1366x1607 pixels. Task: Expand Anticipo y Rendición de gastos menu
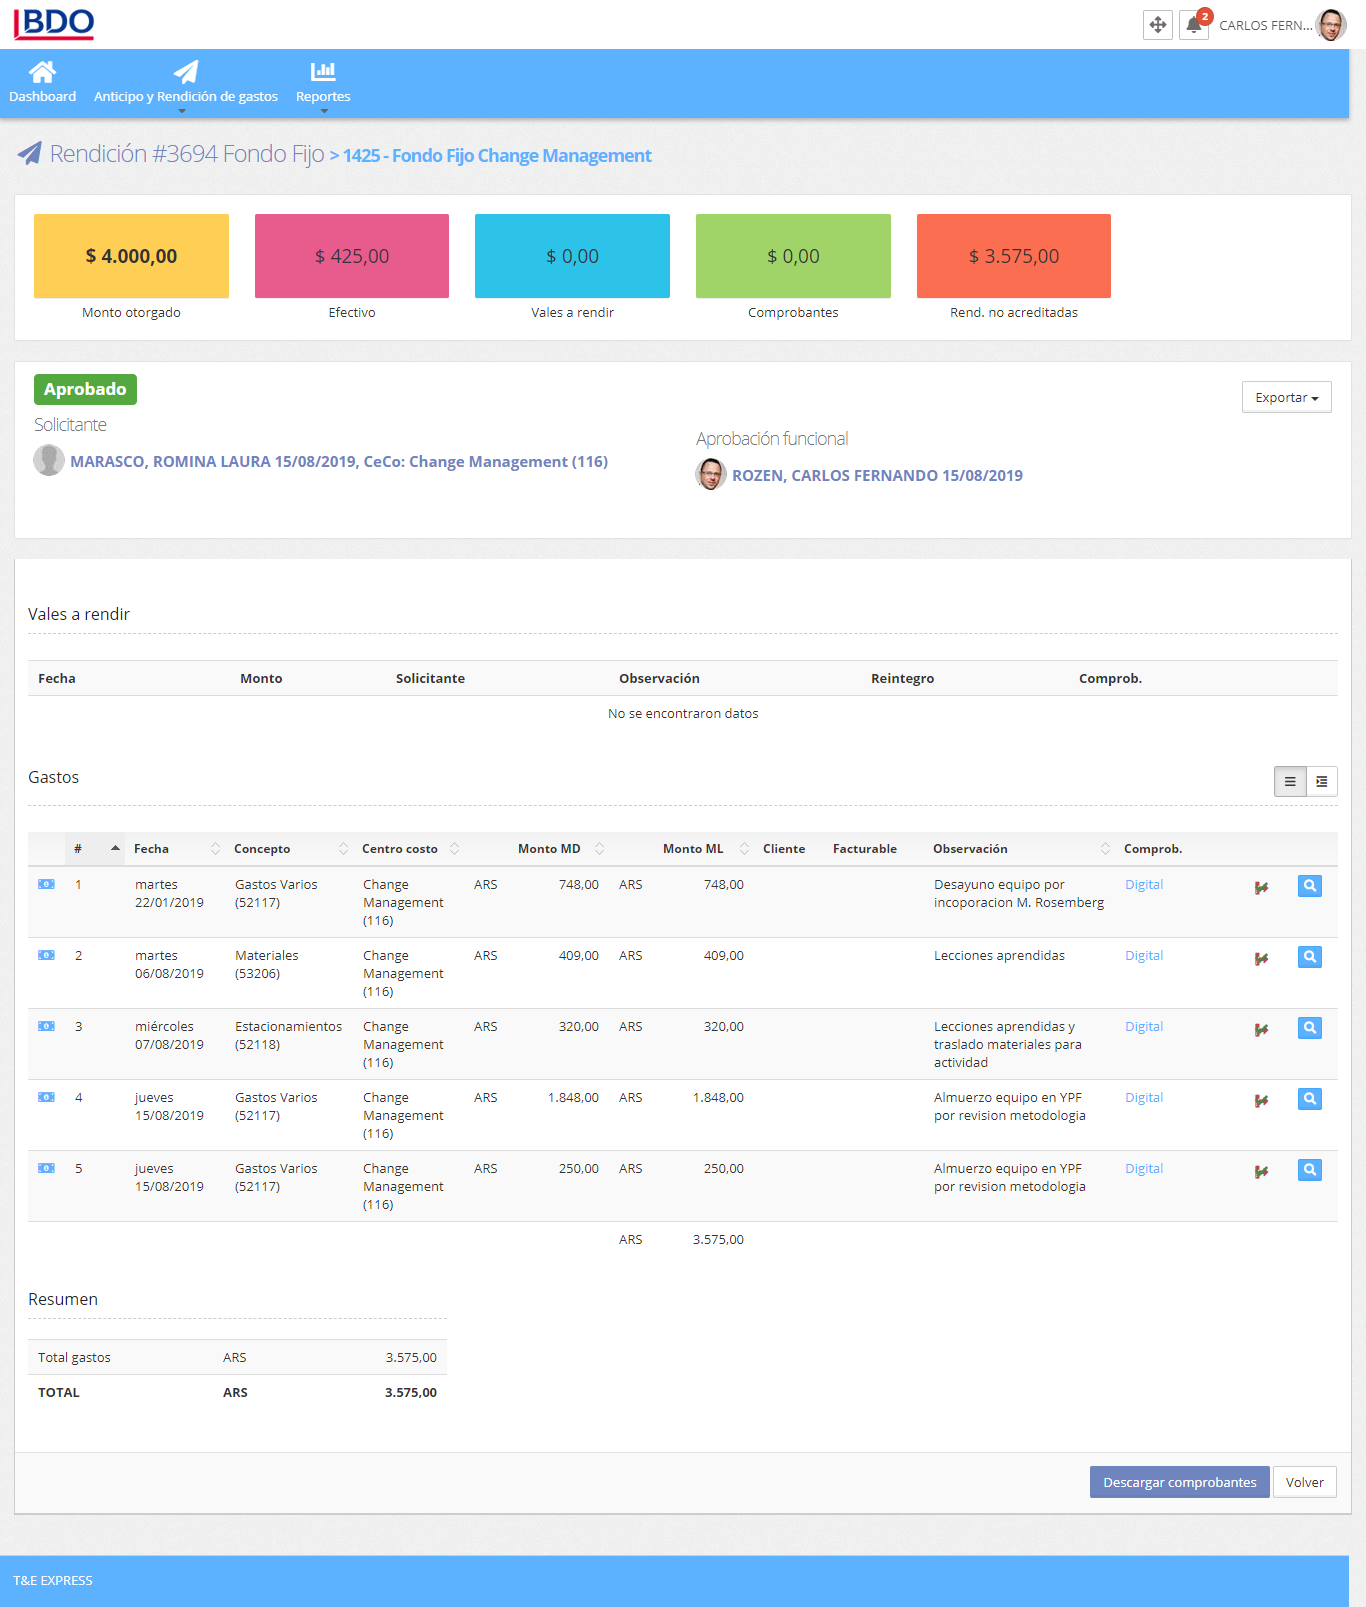coord(186,83)
